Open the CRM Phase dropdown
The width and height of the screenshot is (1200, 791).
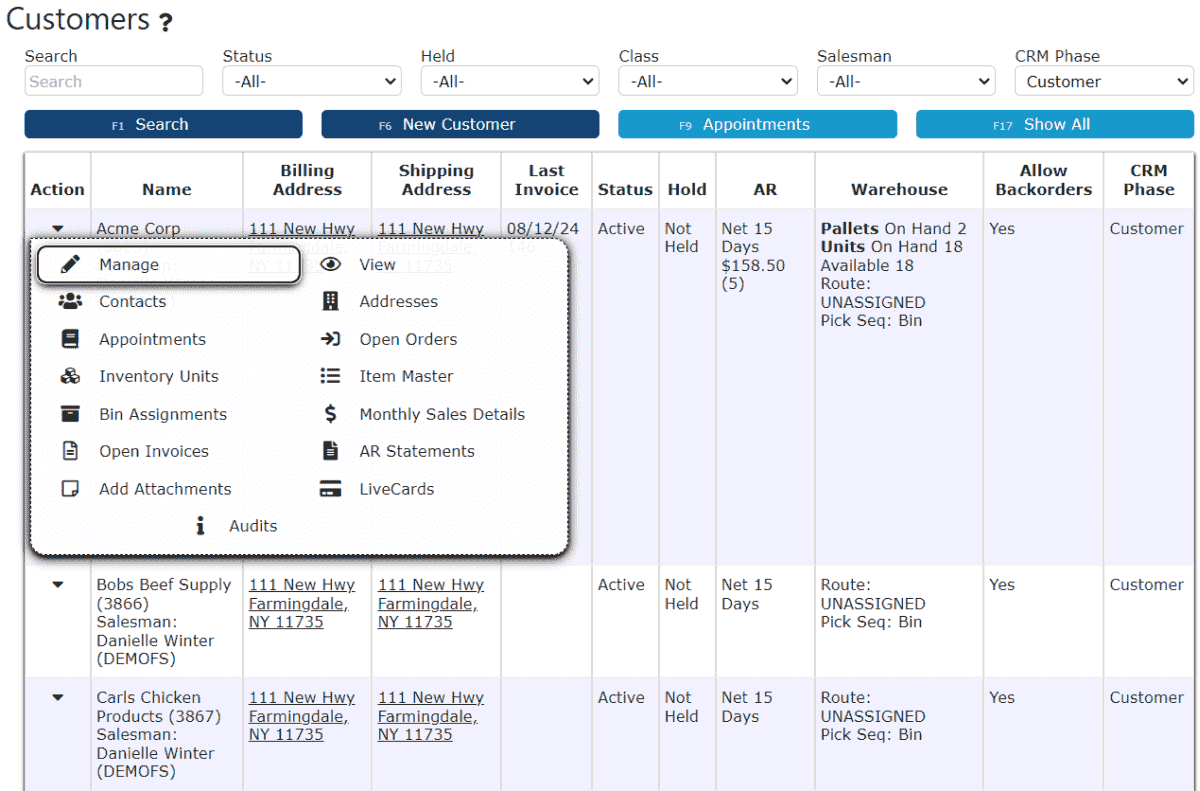click(x=1104, y=82)
